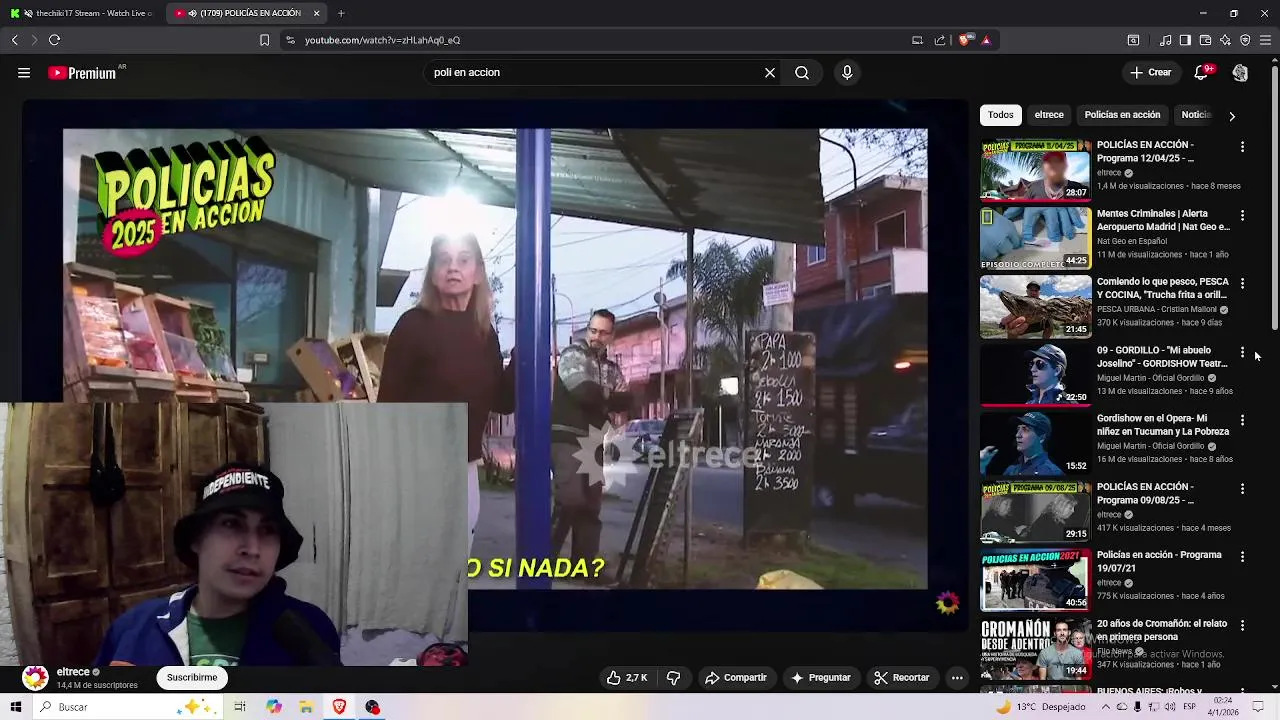Click the Crear button
Image resolution: width=1280 pixels, height=720 pixels.
[x=1151, y=72]
